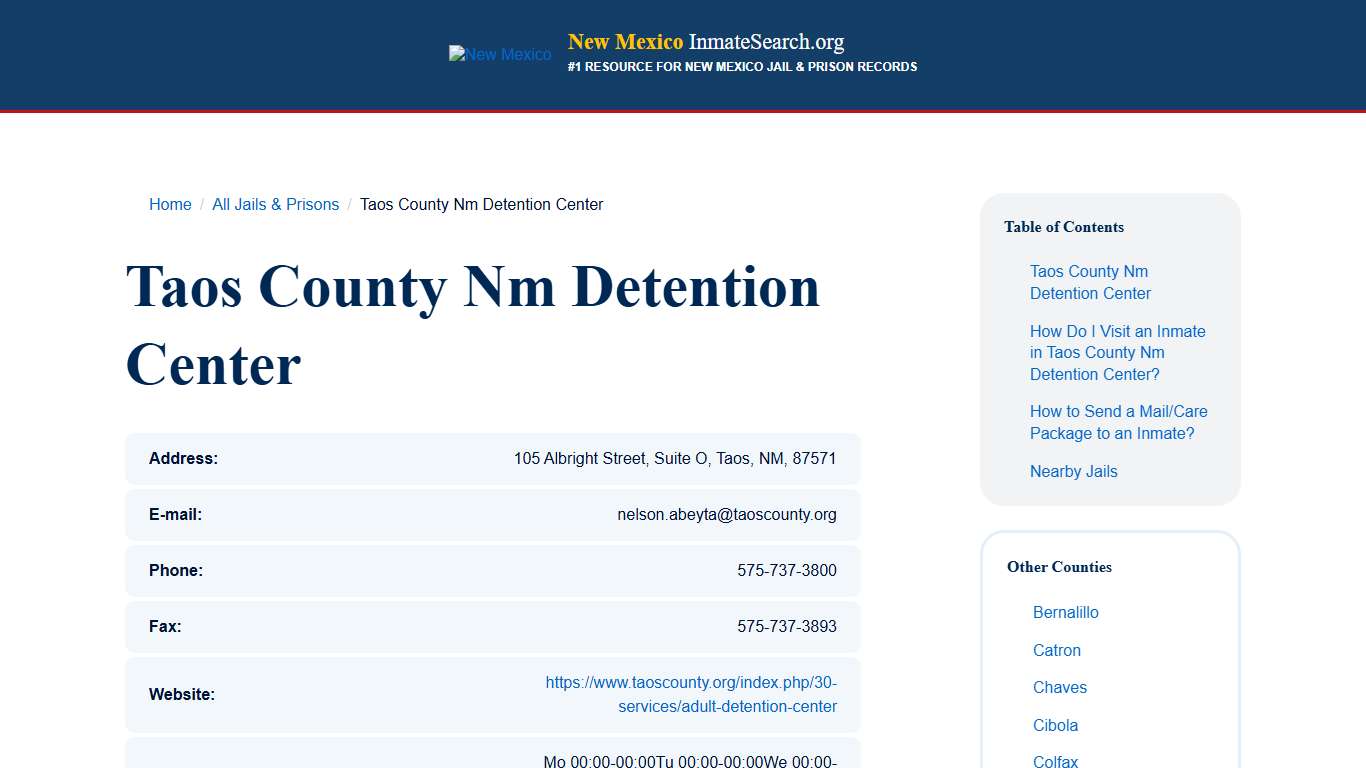
Task: Open Taos County Nm Detention Center contents link
Action: [1090, 282]
